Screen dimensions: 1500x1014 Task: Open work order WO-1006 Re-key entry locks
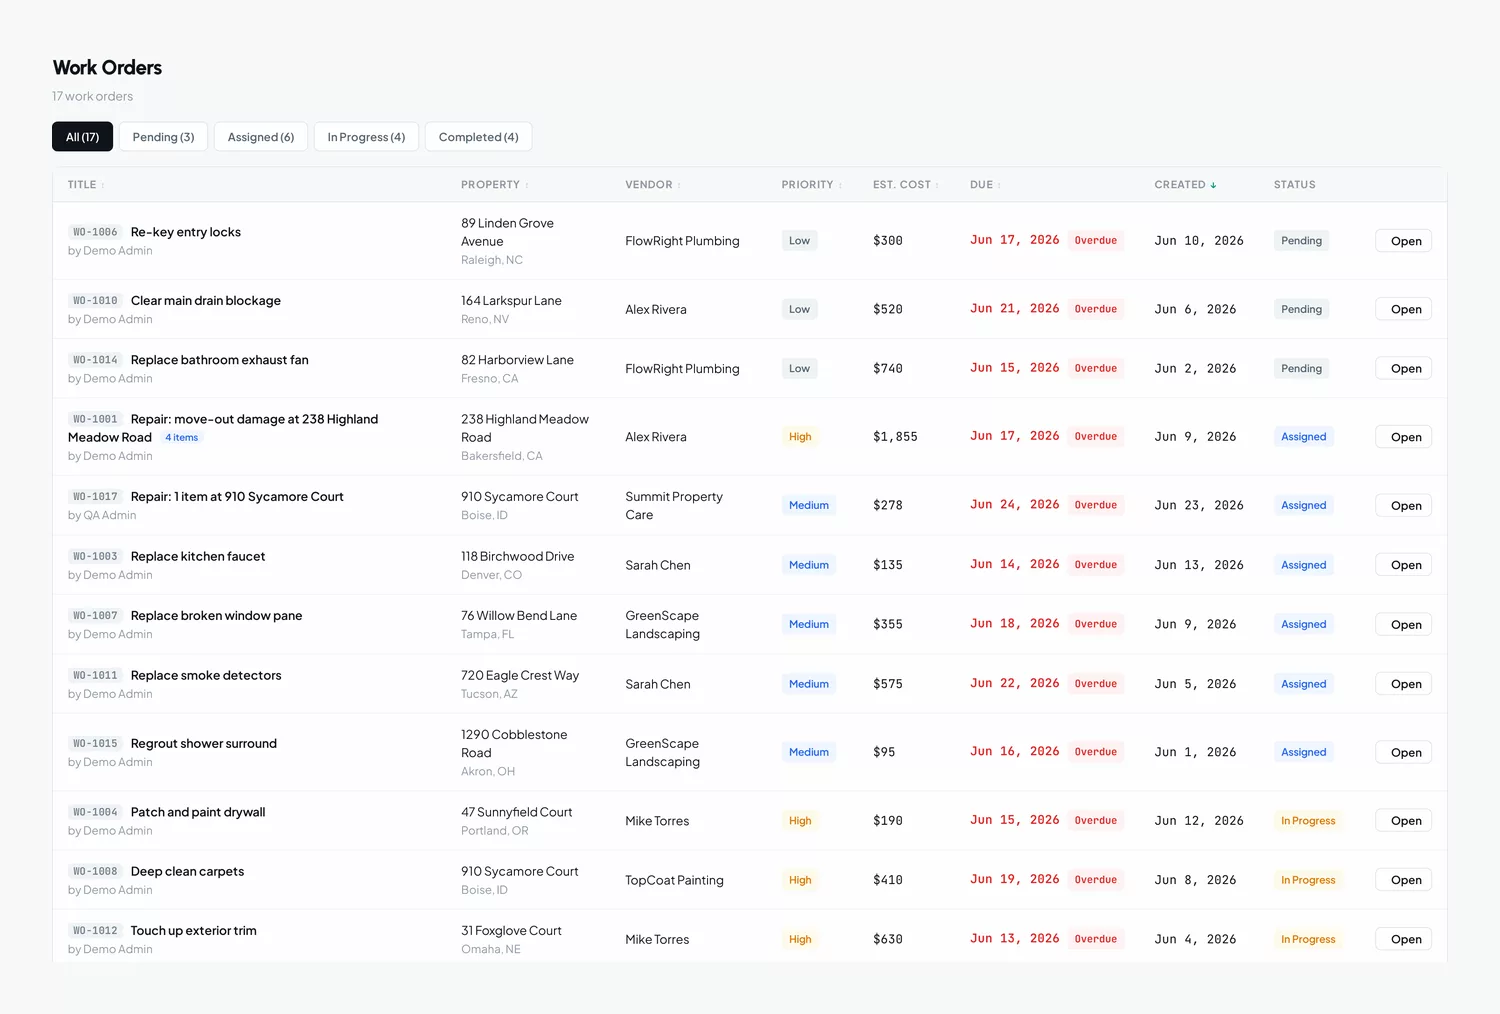pos(1405,241)
